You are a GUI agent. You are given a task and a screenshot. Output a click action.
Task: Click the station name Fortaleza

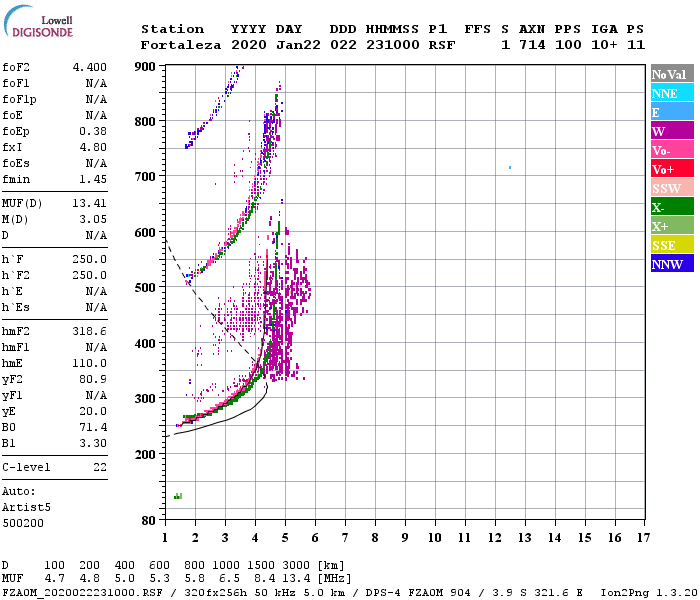181,45
